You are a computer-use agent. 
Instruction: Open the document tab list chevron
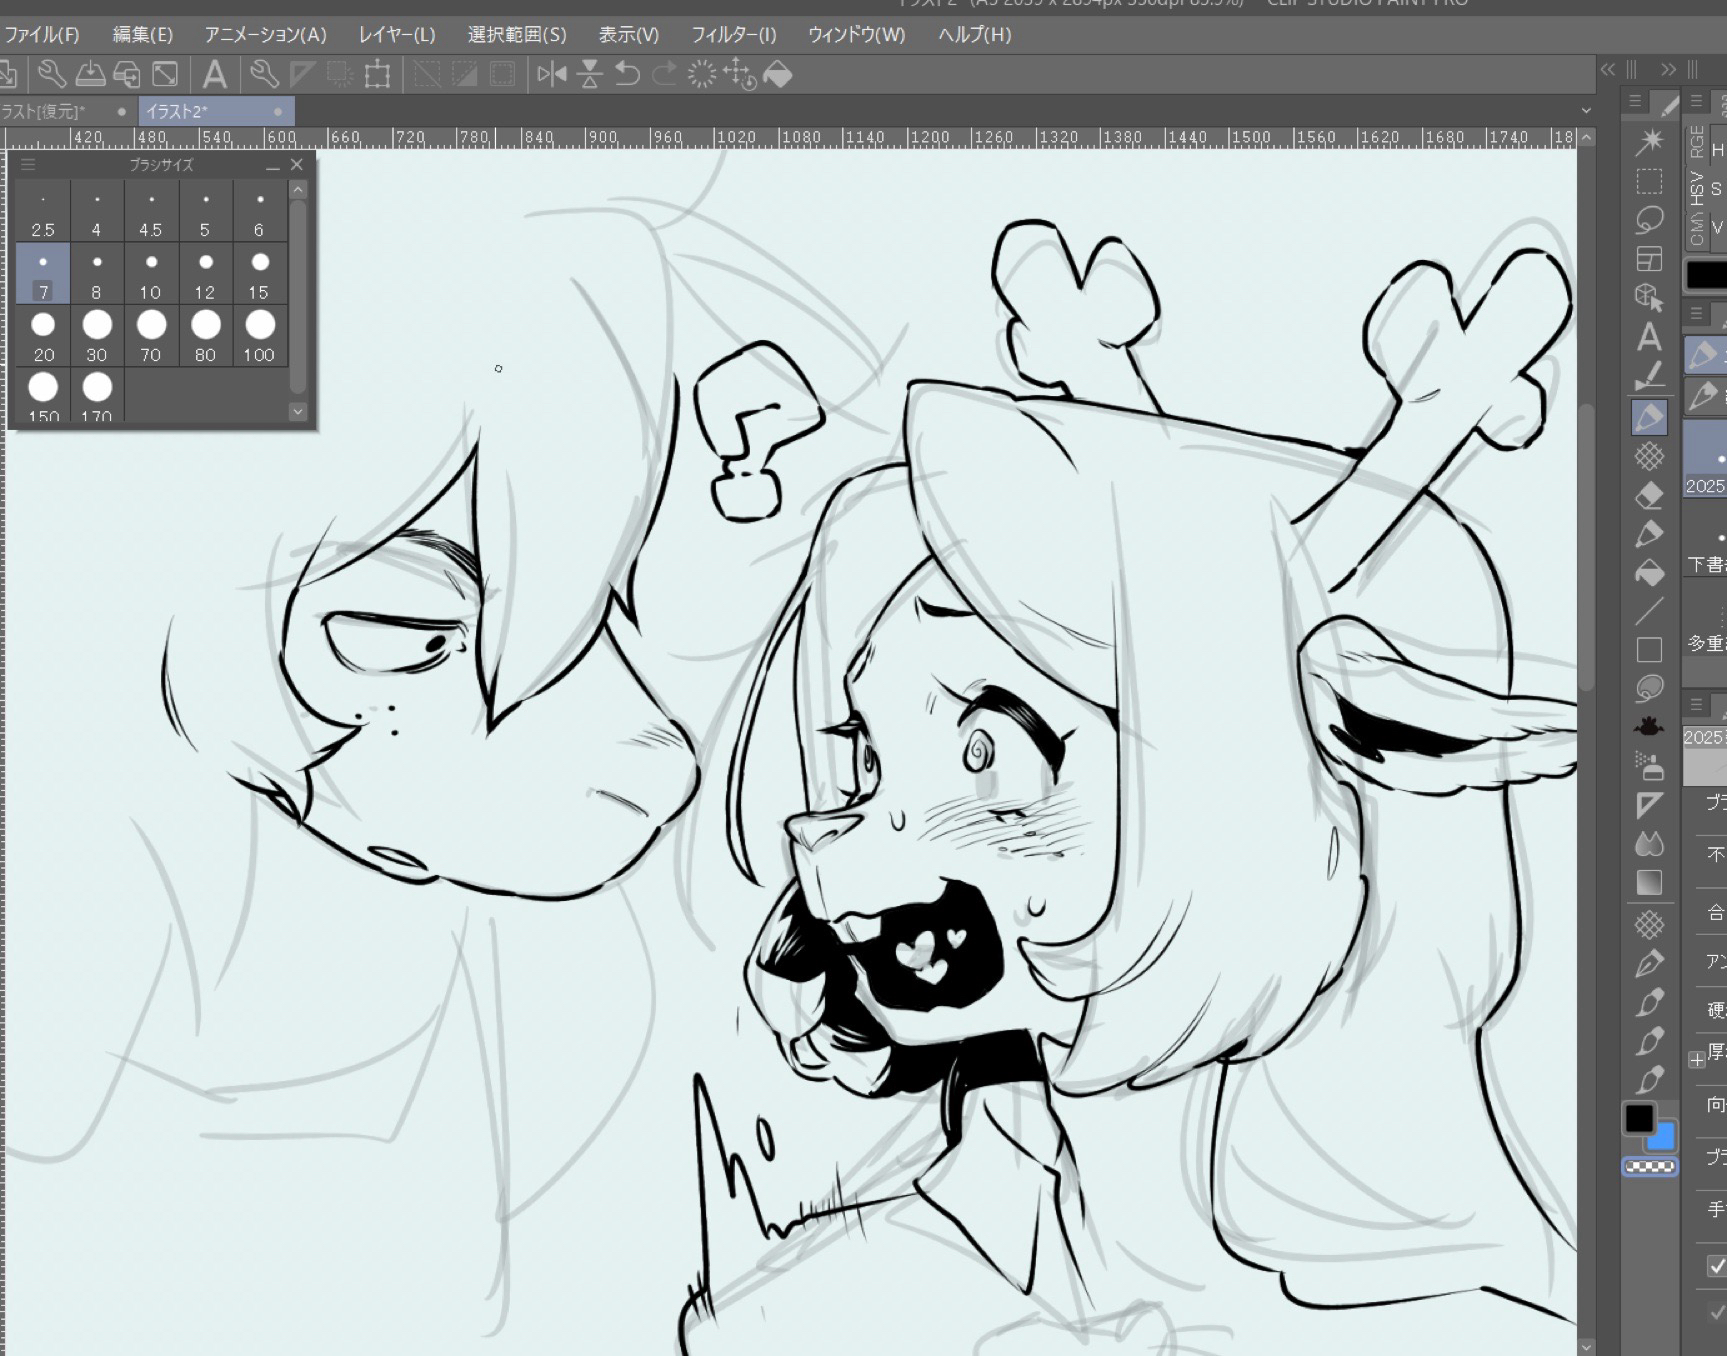coord(1586,111)
